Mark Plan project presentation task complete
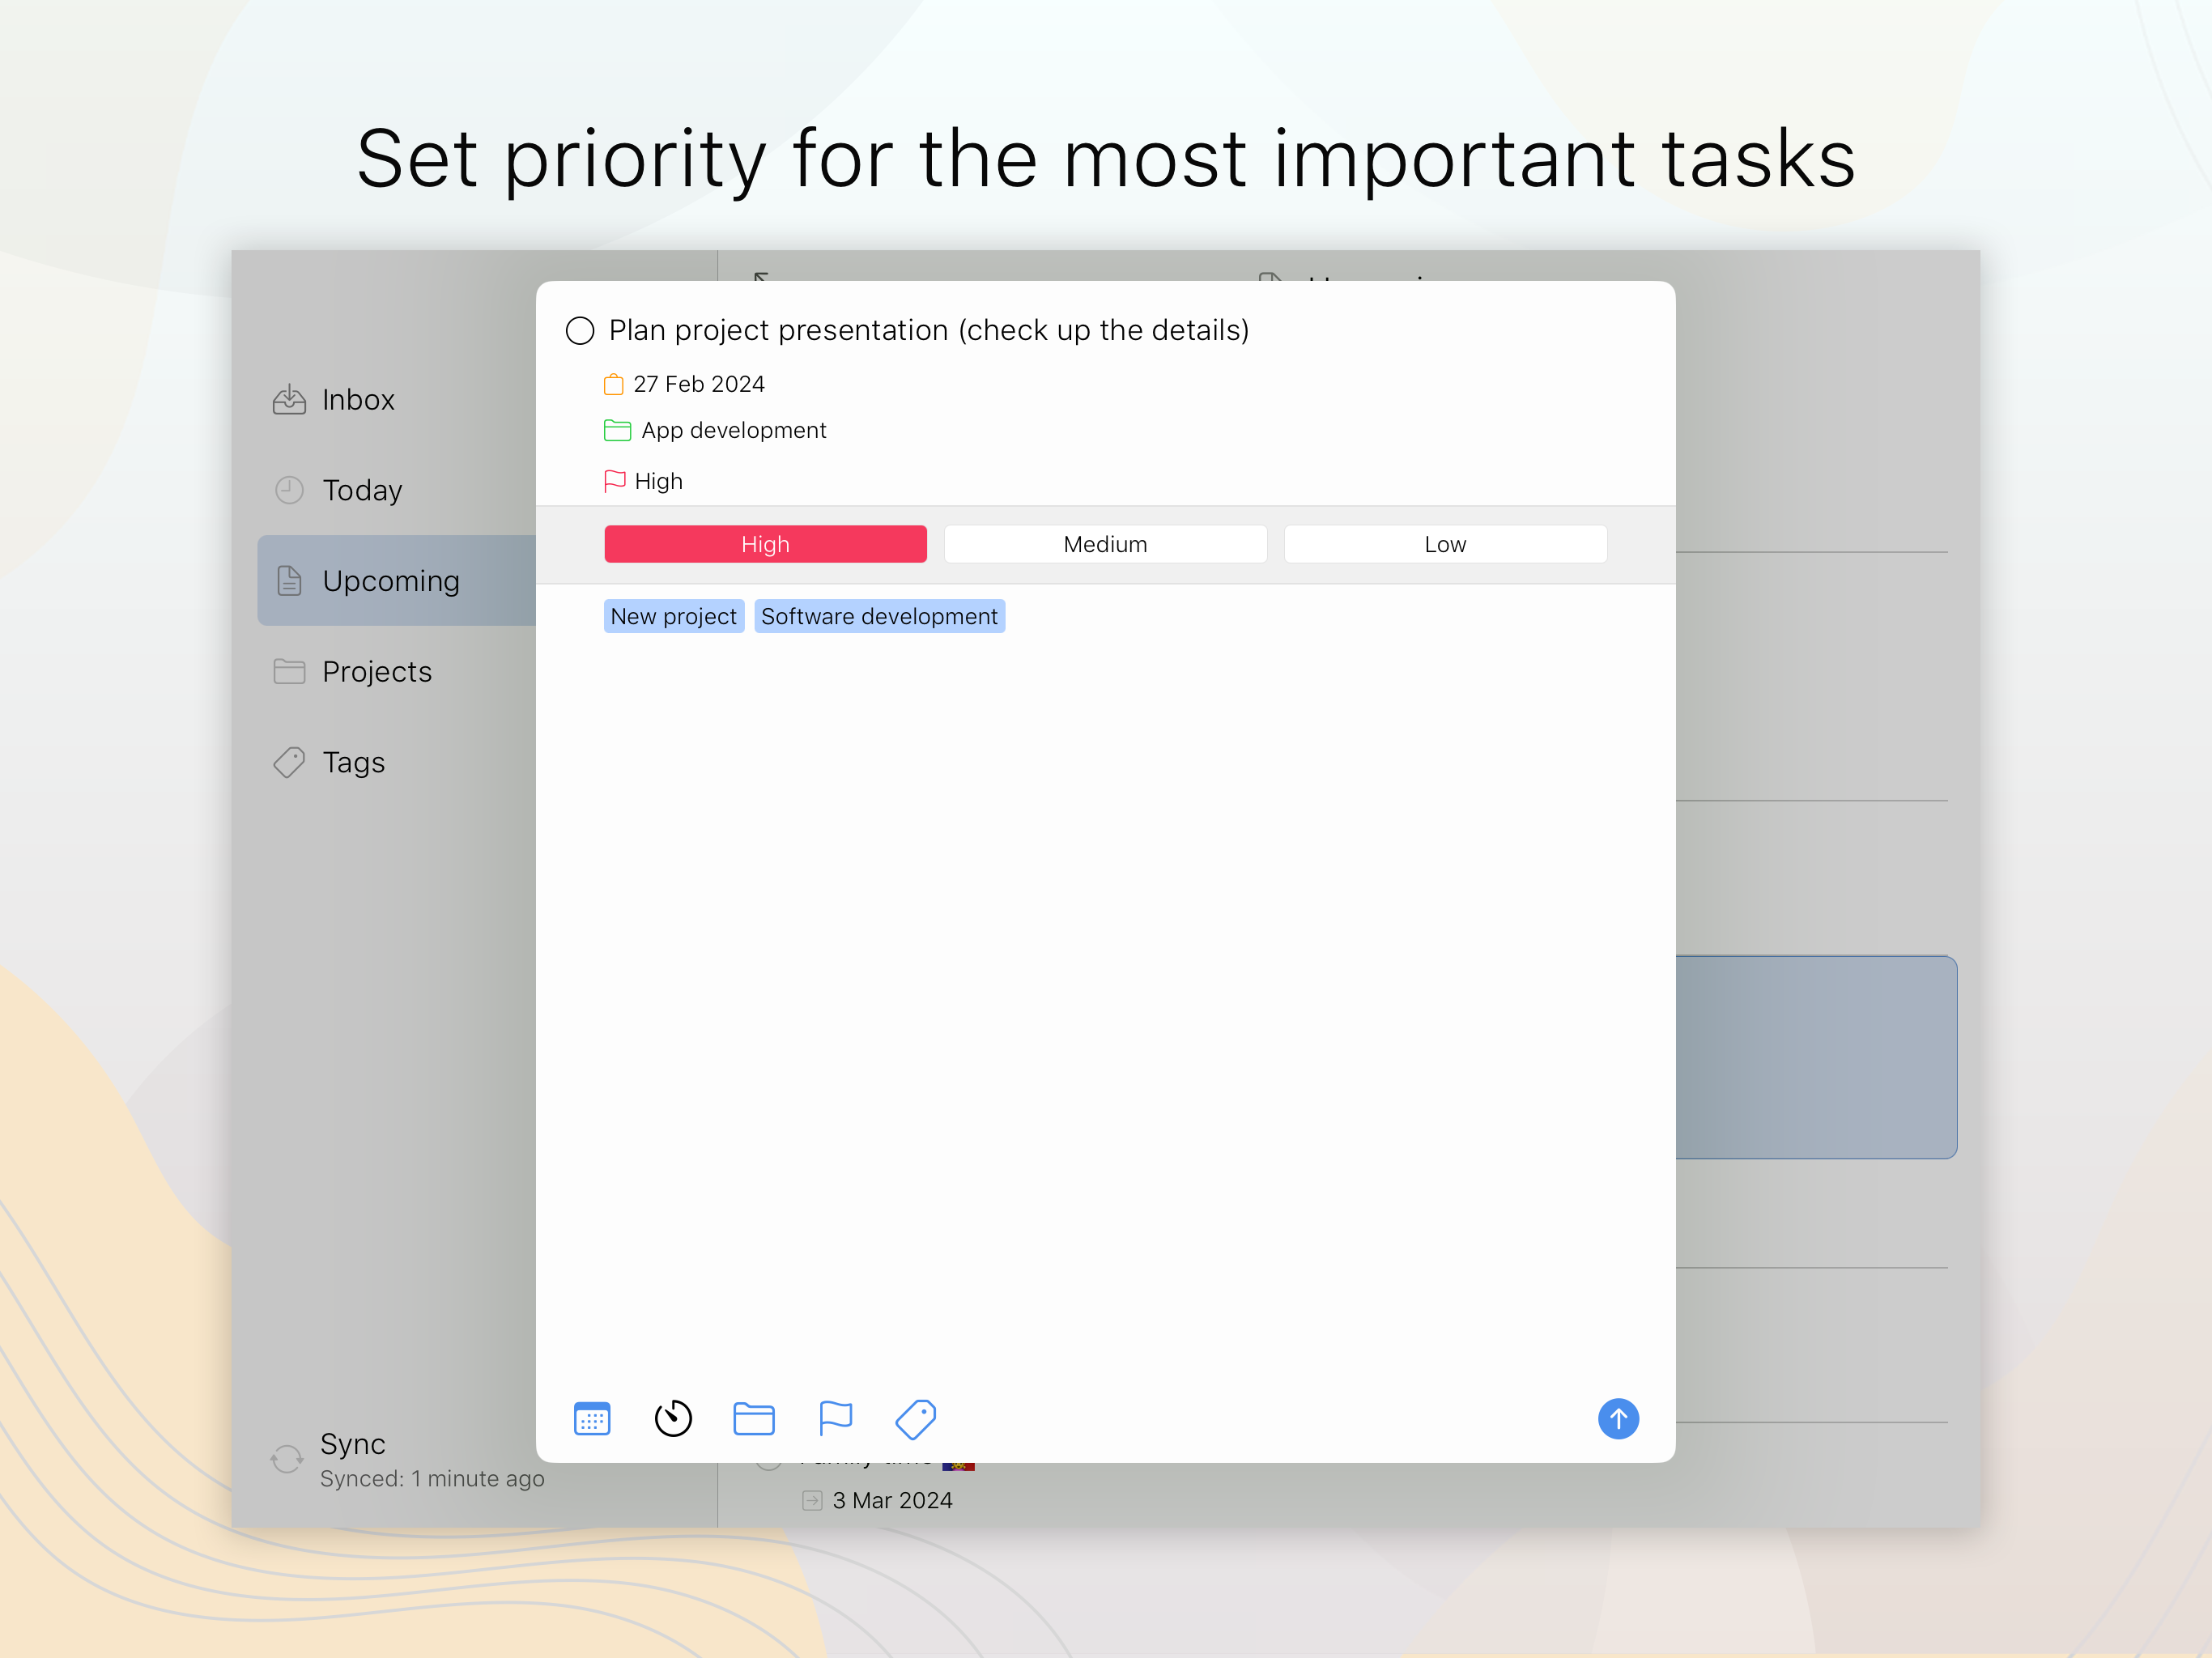 pyautogui.click(x=580, y=330)
